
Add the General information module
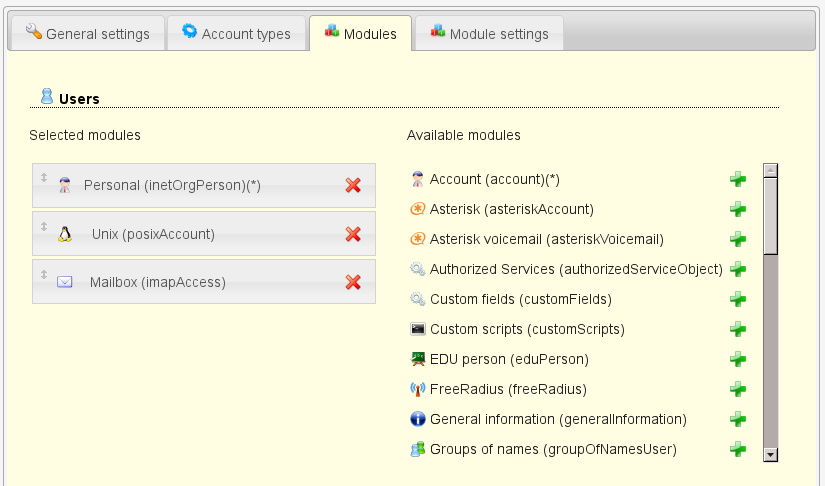[x=738, y=419]
